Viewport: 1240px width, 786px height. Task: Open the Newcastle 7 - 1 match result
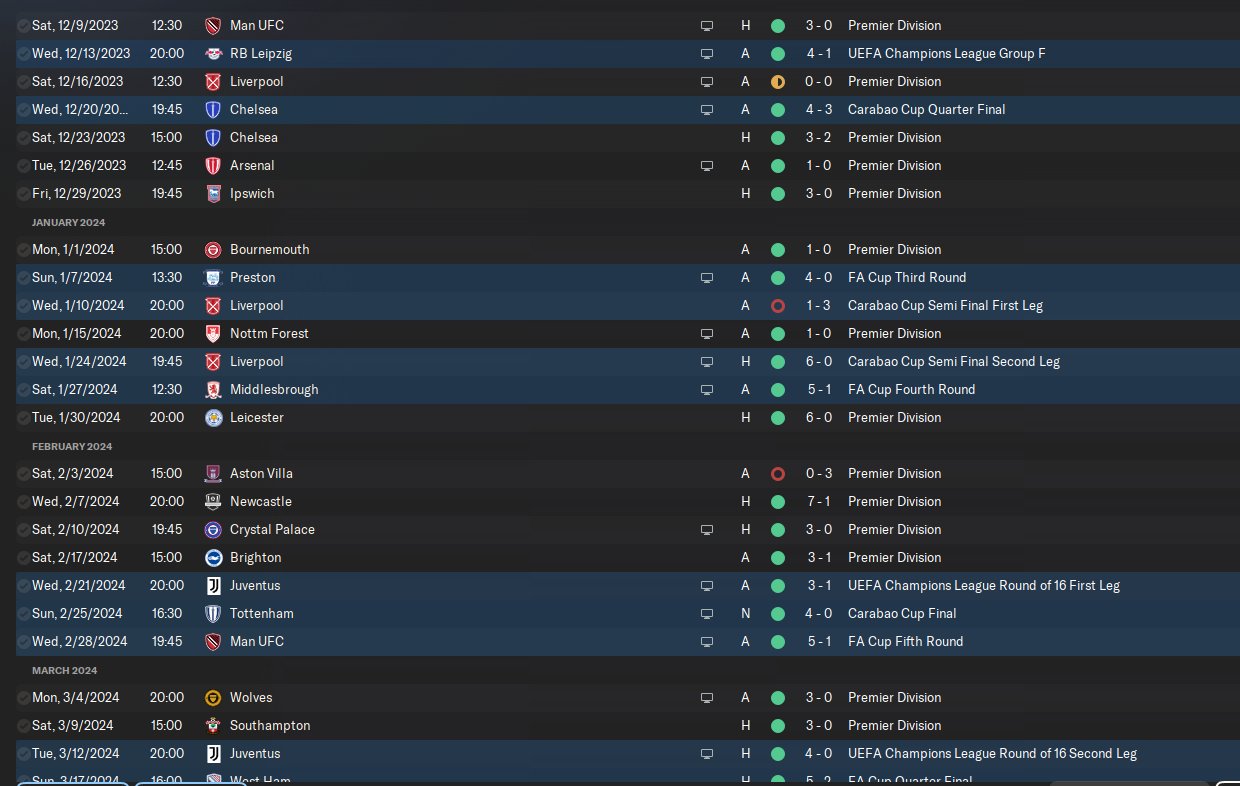click(x=819, y=501)
